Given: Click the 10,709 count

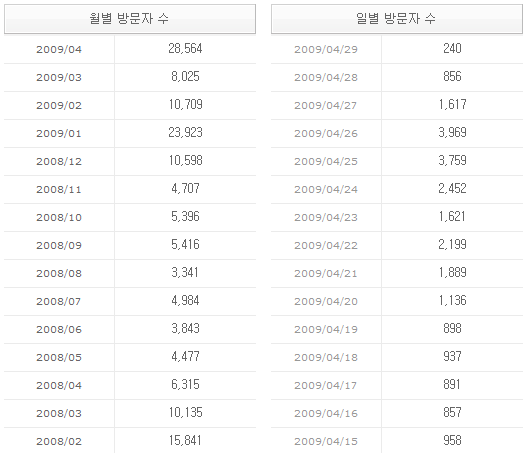Looking at the screenshot, I should click(x=186, y=105).
